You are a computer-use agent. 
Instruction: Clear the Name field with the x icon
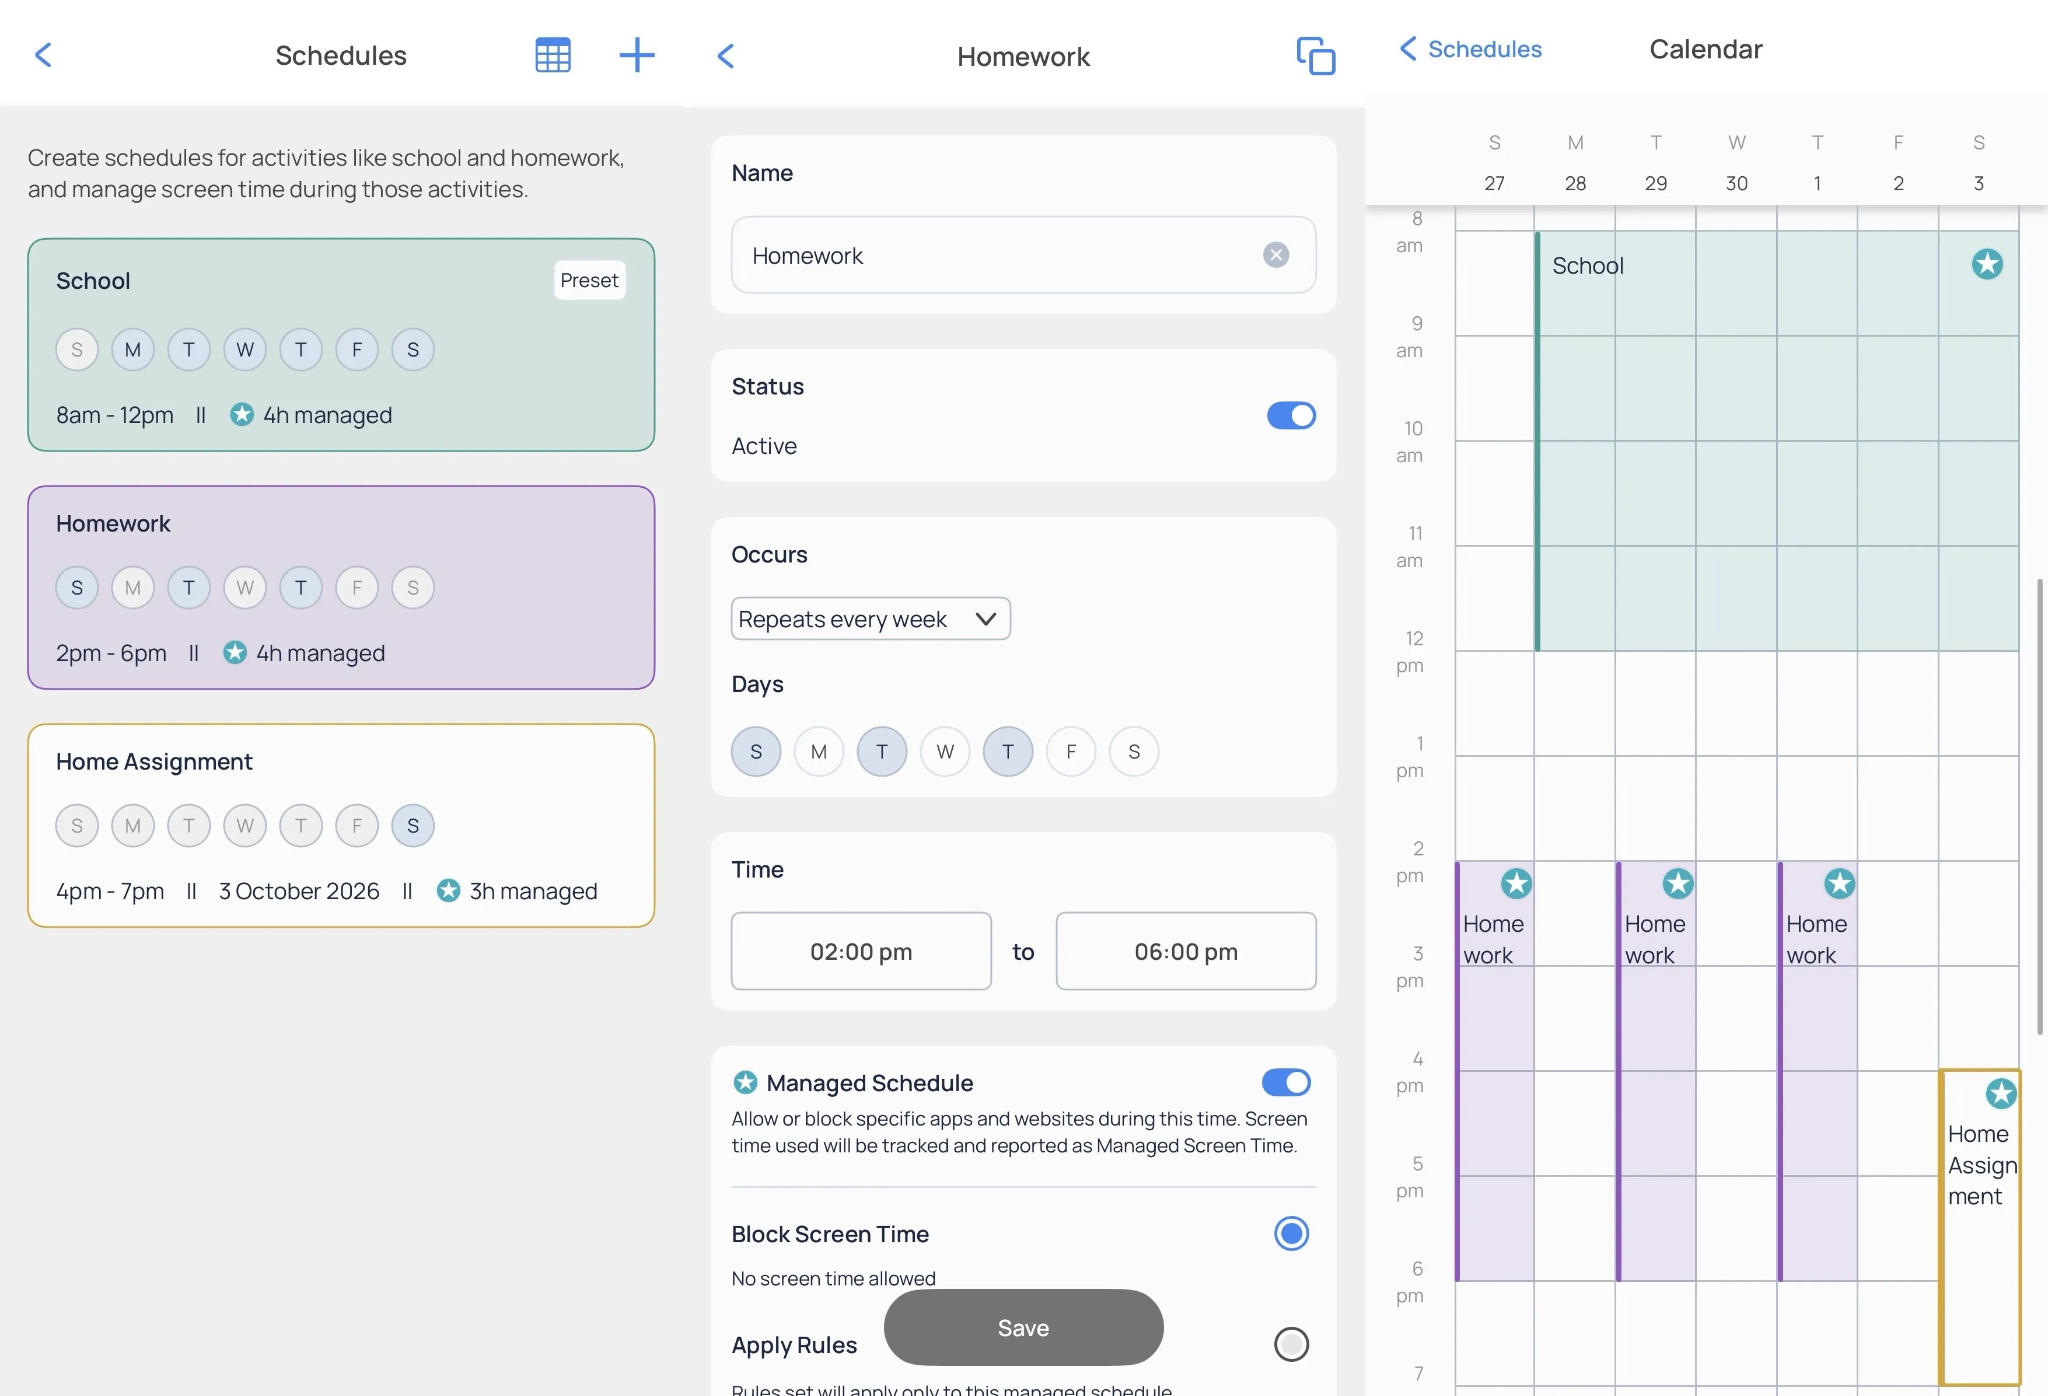point(1276,255)
